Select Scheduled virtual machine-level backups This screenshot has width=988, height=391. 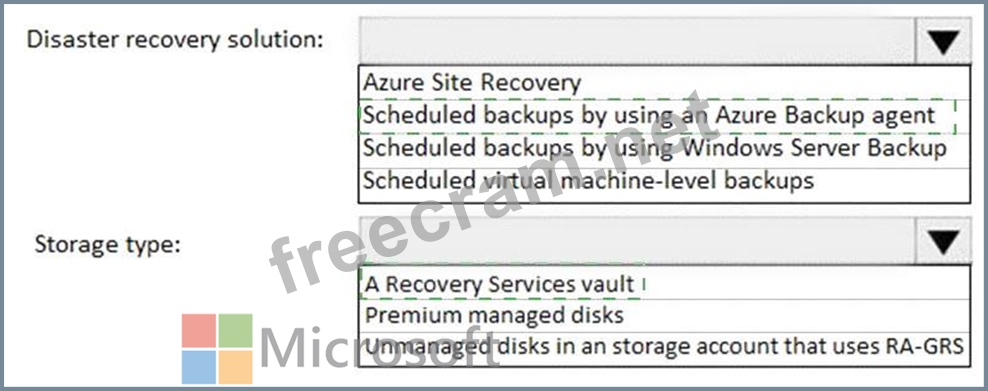coord(664,183)
